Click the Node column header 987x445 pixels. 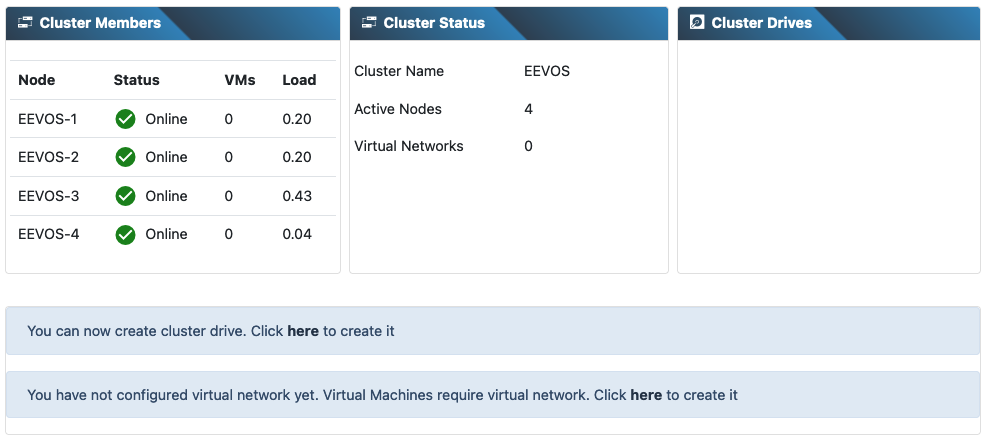point(37,80)
